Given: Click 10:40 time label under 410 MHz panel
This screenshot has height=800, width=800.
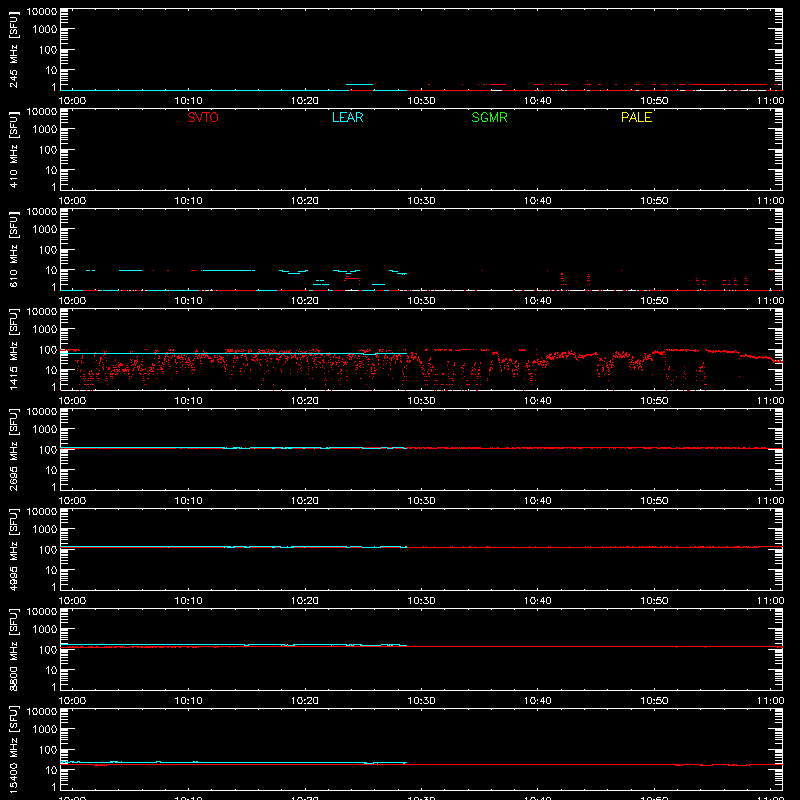Looking at the screenshot, I should pos(538,201).
